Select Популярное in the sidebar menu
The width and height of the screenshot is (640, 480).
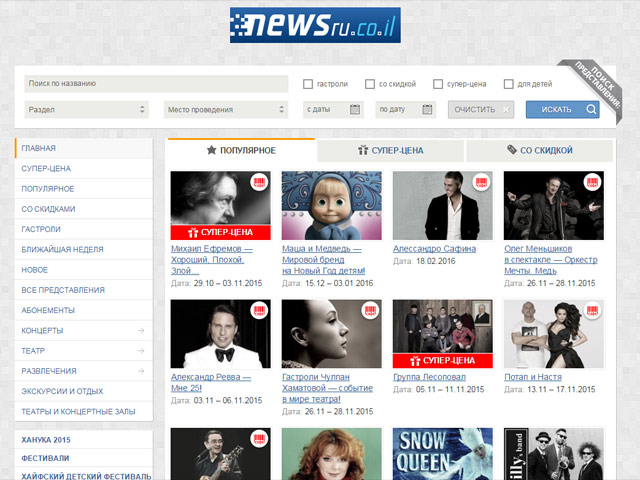pyautogui.click(x=84, y=189)
